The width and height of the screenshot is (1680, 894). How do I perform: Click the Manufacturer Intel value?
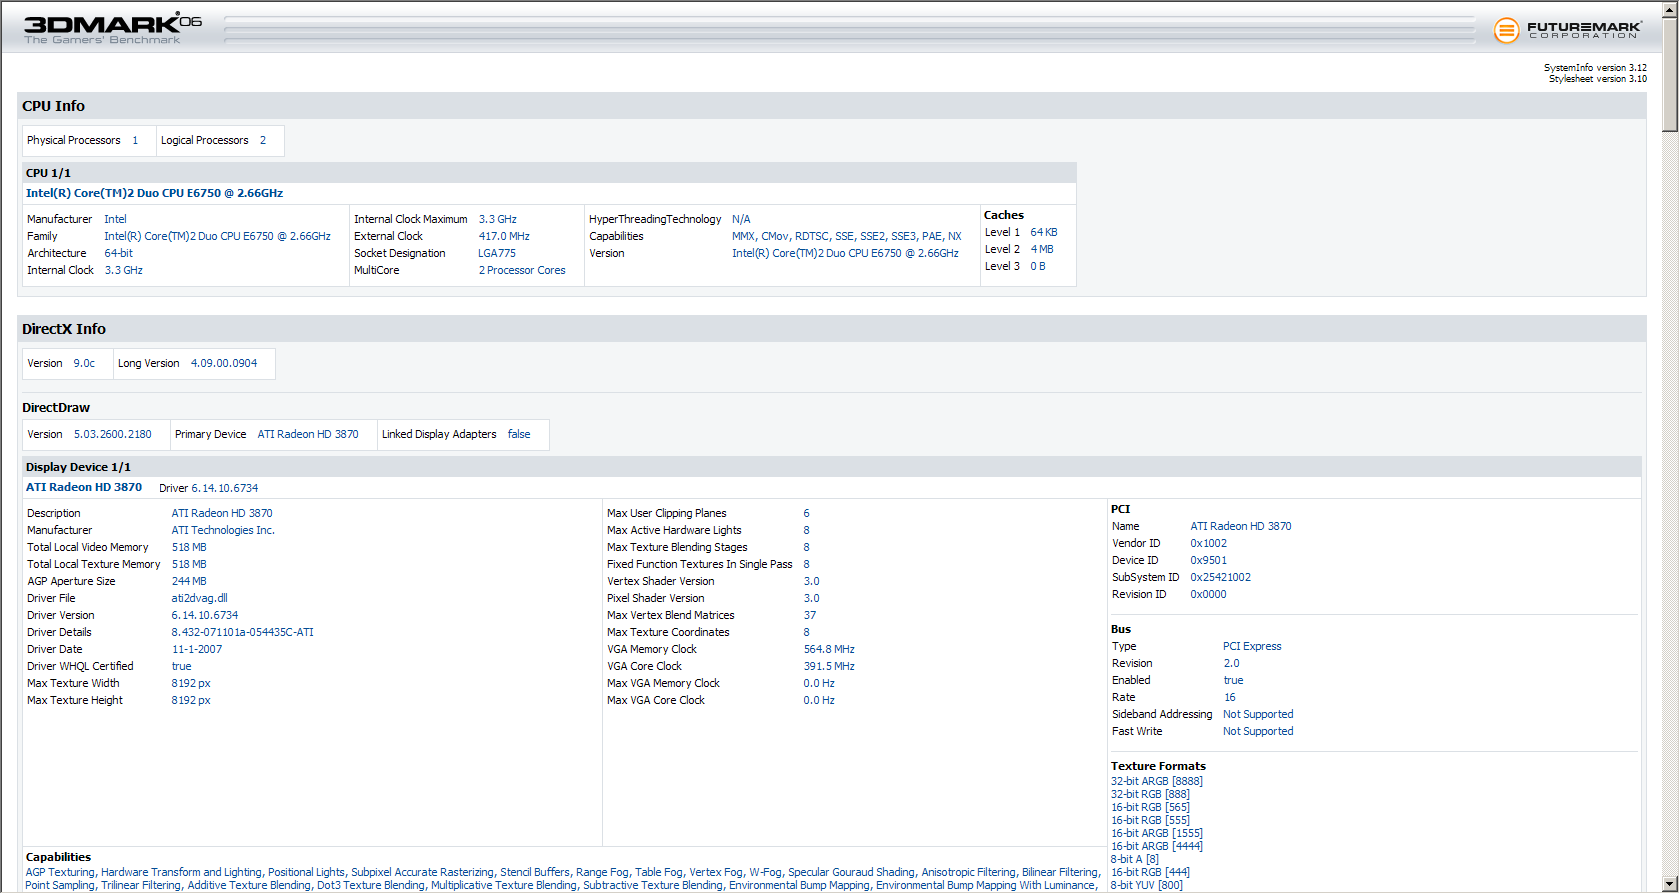(115, 219)
